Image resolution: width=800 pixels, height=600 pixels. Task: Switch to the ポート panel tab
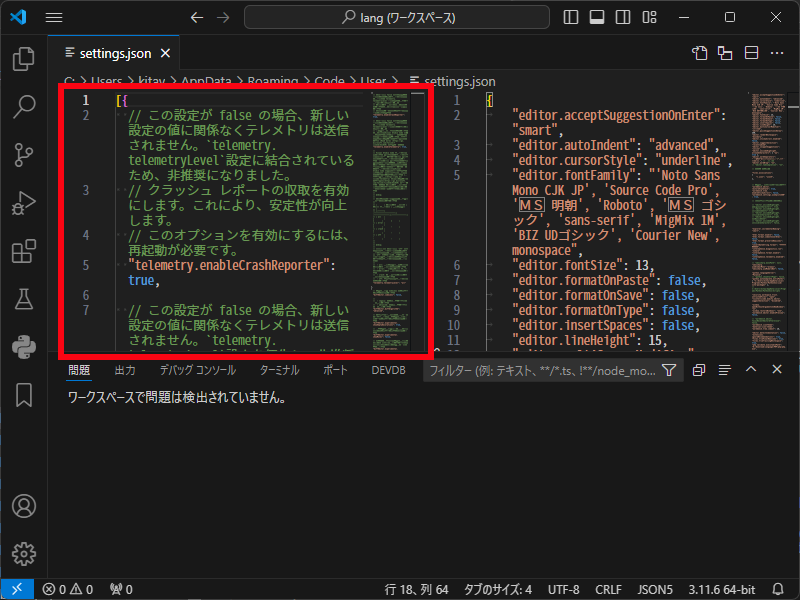pos(335,370)
